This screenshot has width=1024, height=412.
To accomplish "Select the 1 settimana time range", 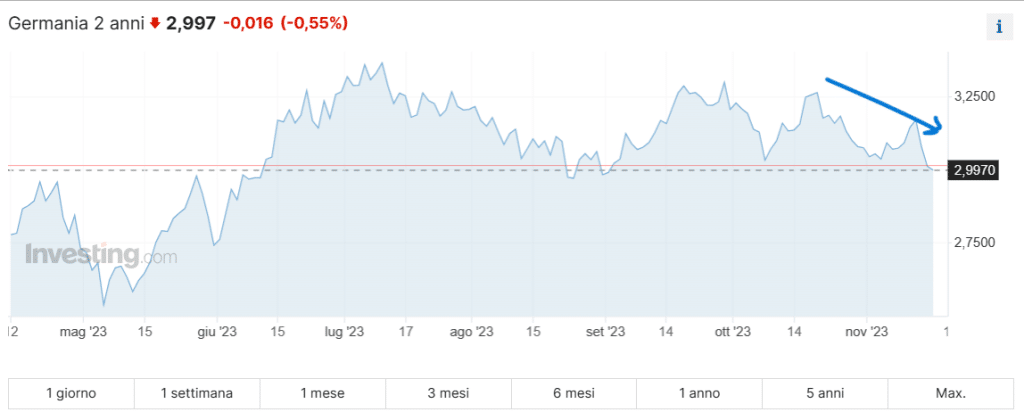I will point(197,393).
